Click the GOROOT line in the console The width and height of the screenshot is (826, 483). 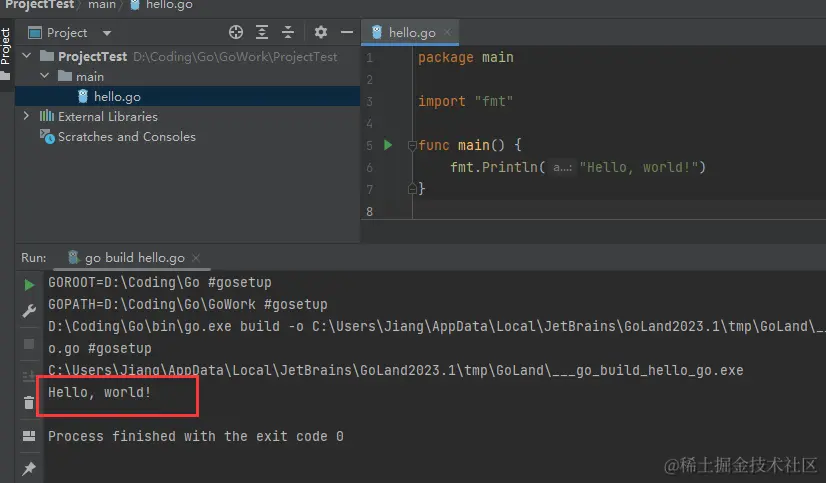[160, 282]
